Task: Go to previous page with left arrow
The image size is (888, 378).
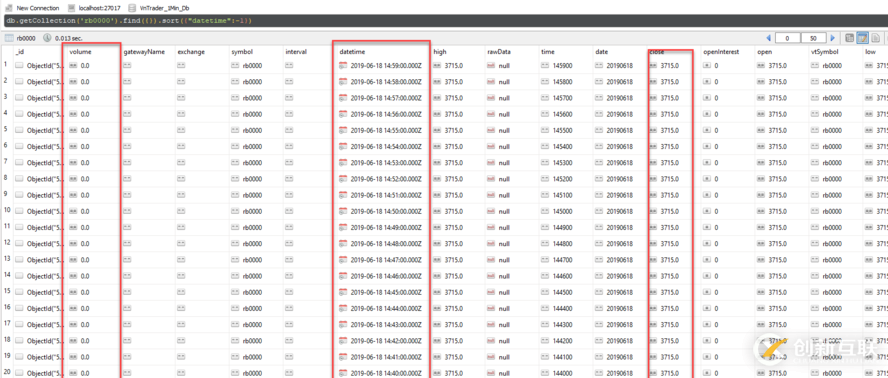Action: (x=769, y=38)
